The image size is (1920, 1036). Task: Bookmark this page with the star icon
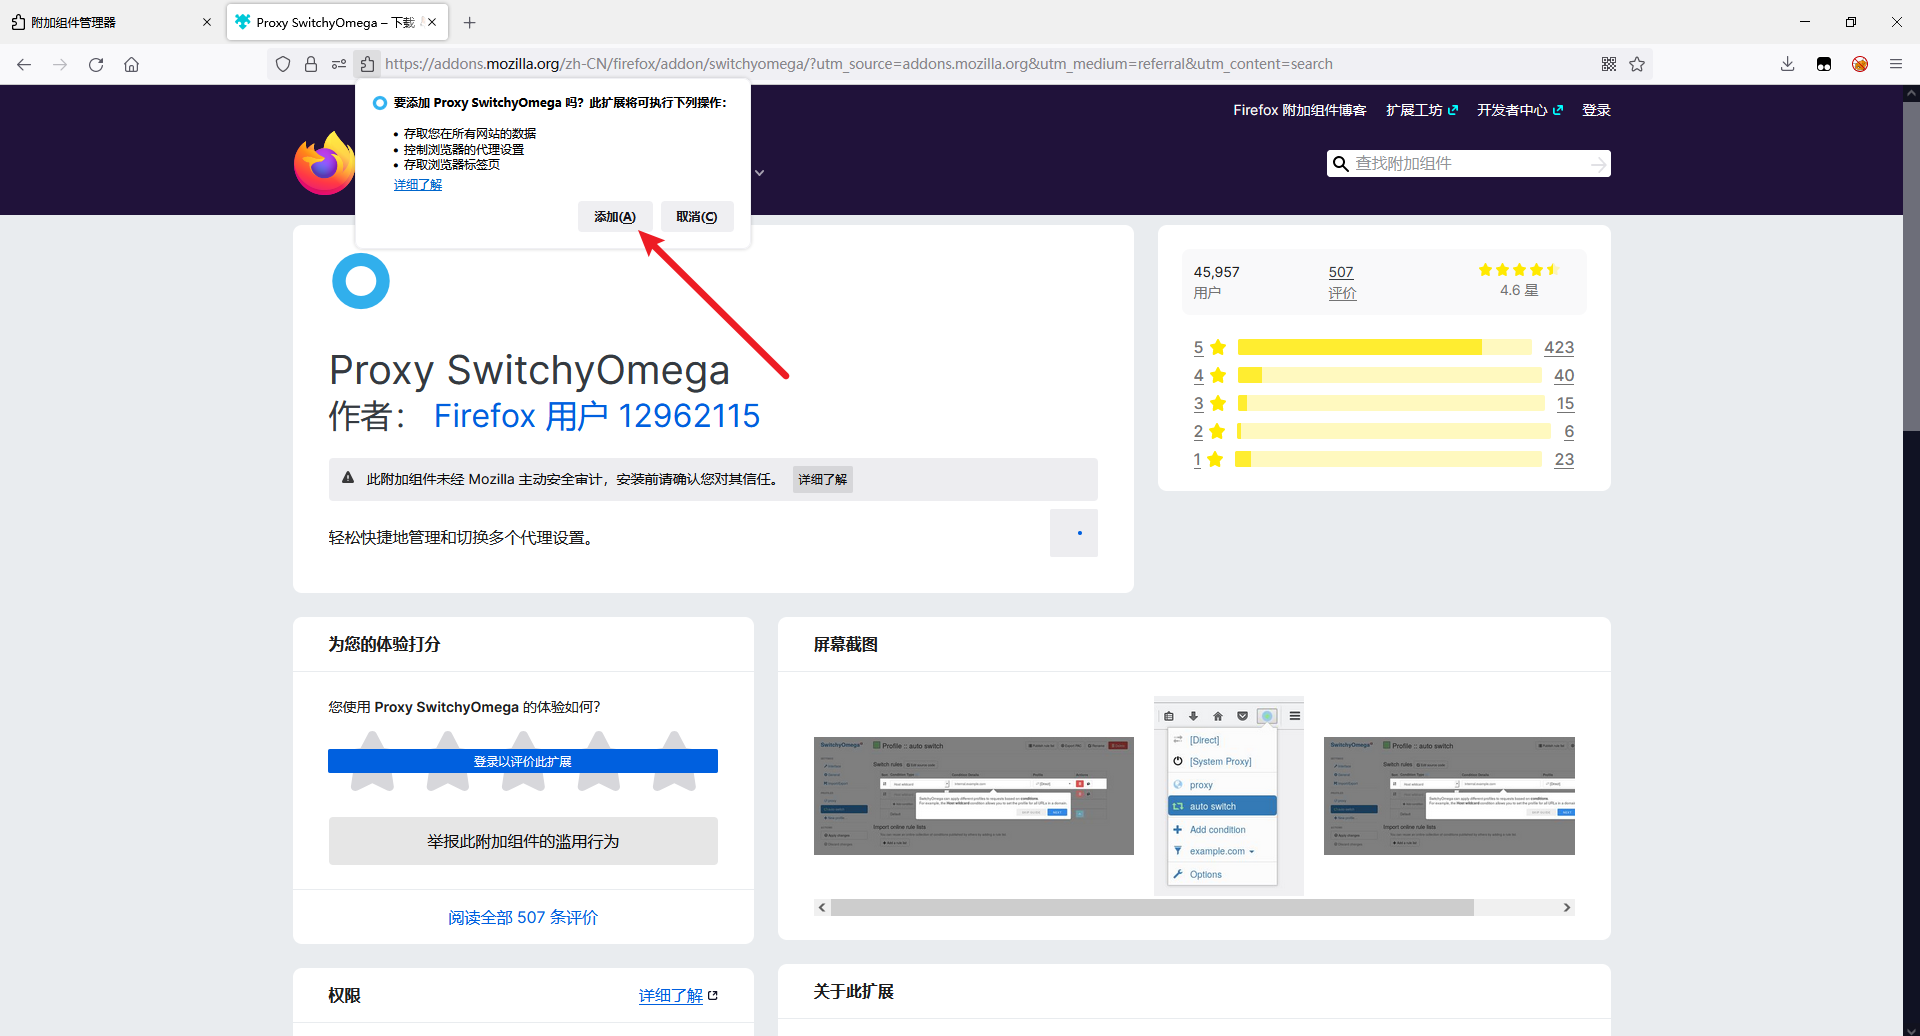1637,64
